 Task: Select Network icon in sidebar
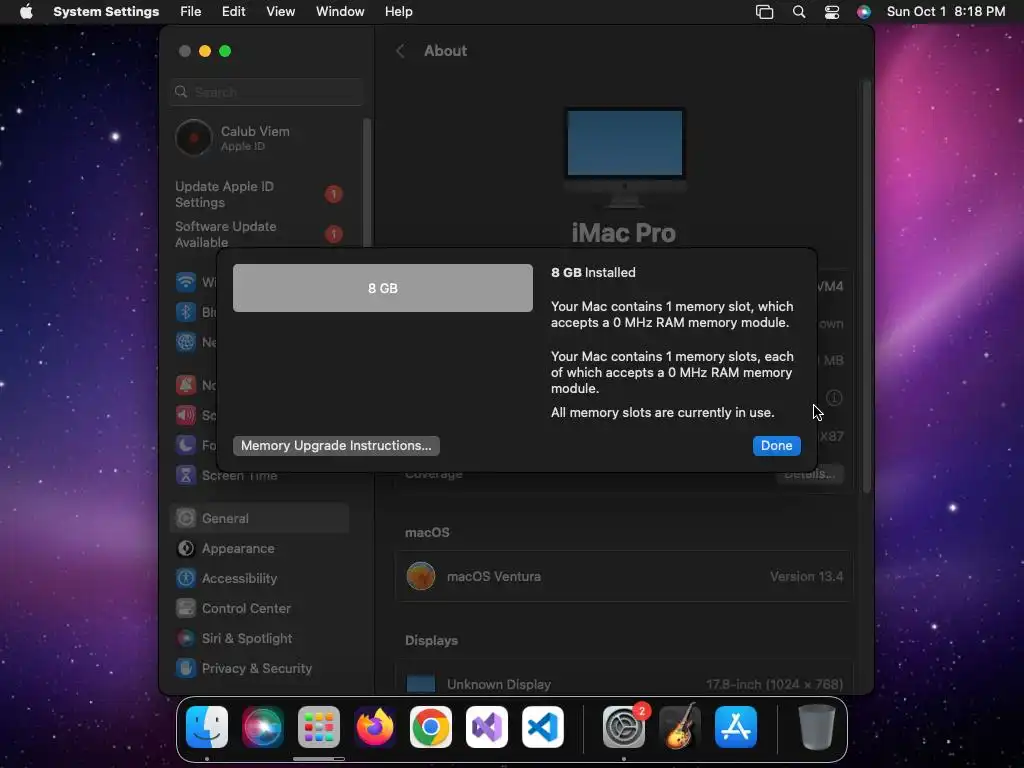(185, 342)
